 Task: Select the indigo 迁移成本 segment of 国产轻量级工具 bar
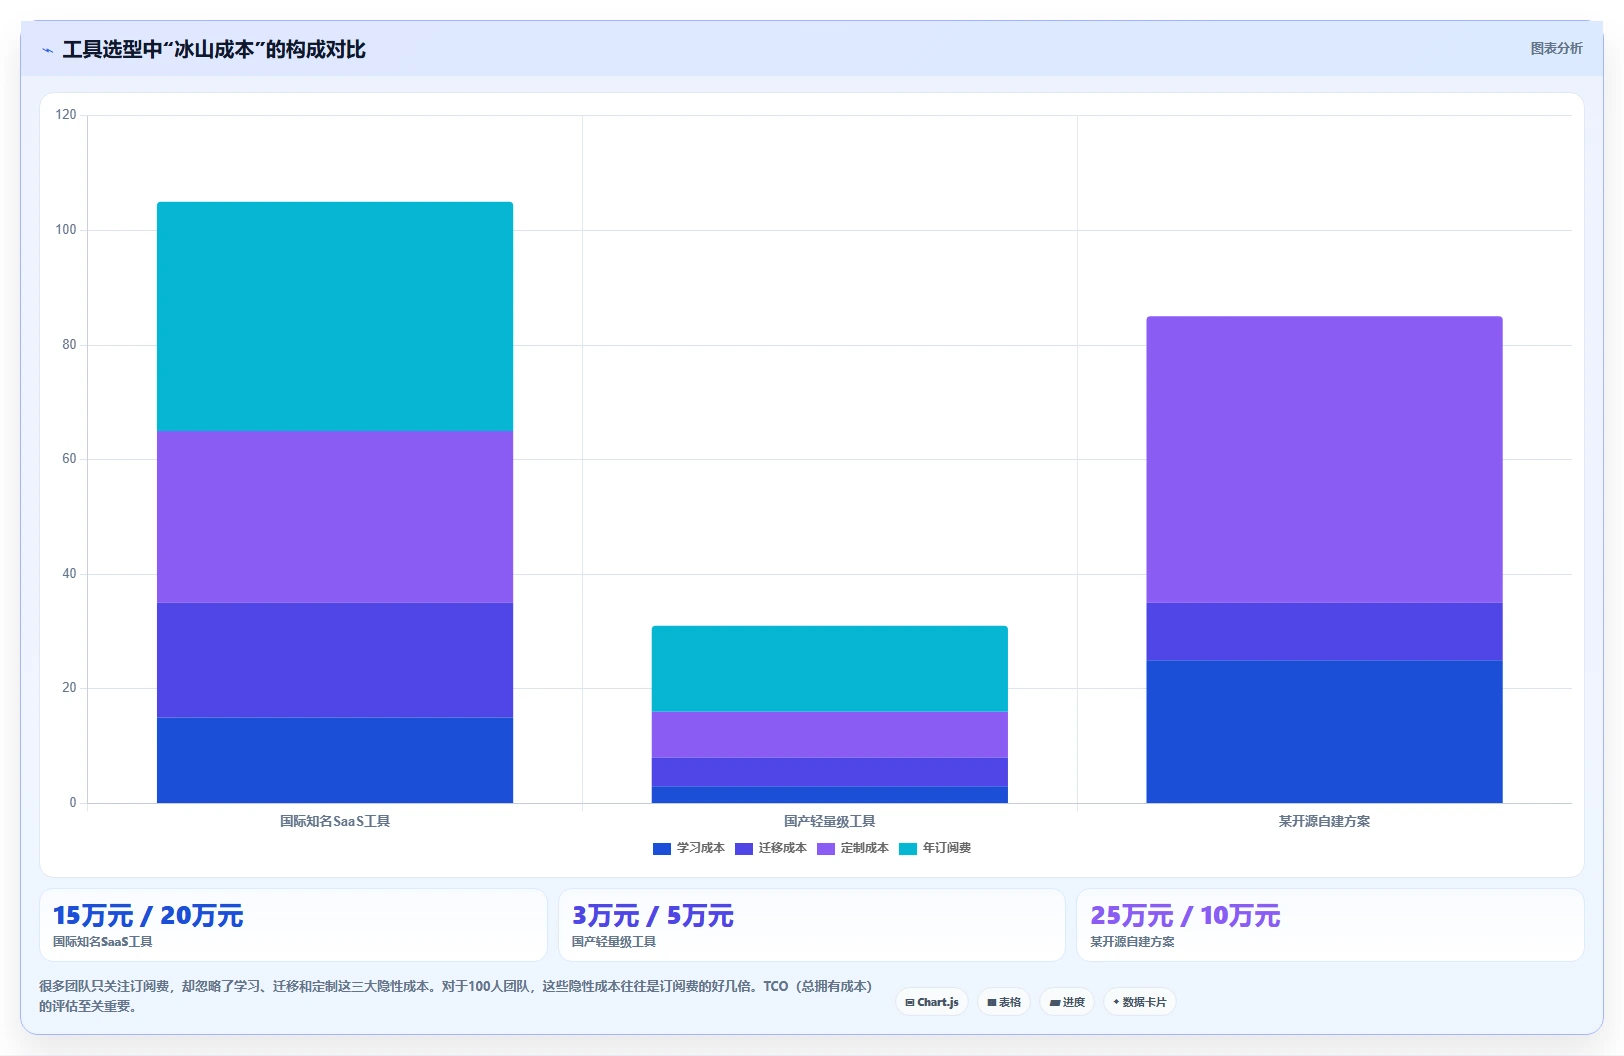[x=830, y=772]
